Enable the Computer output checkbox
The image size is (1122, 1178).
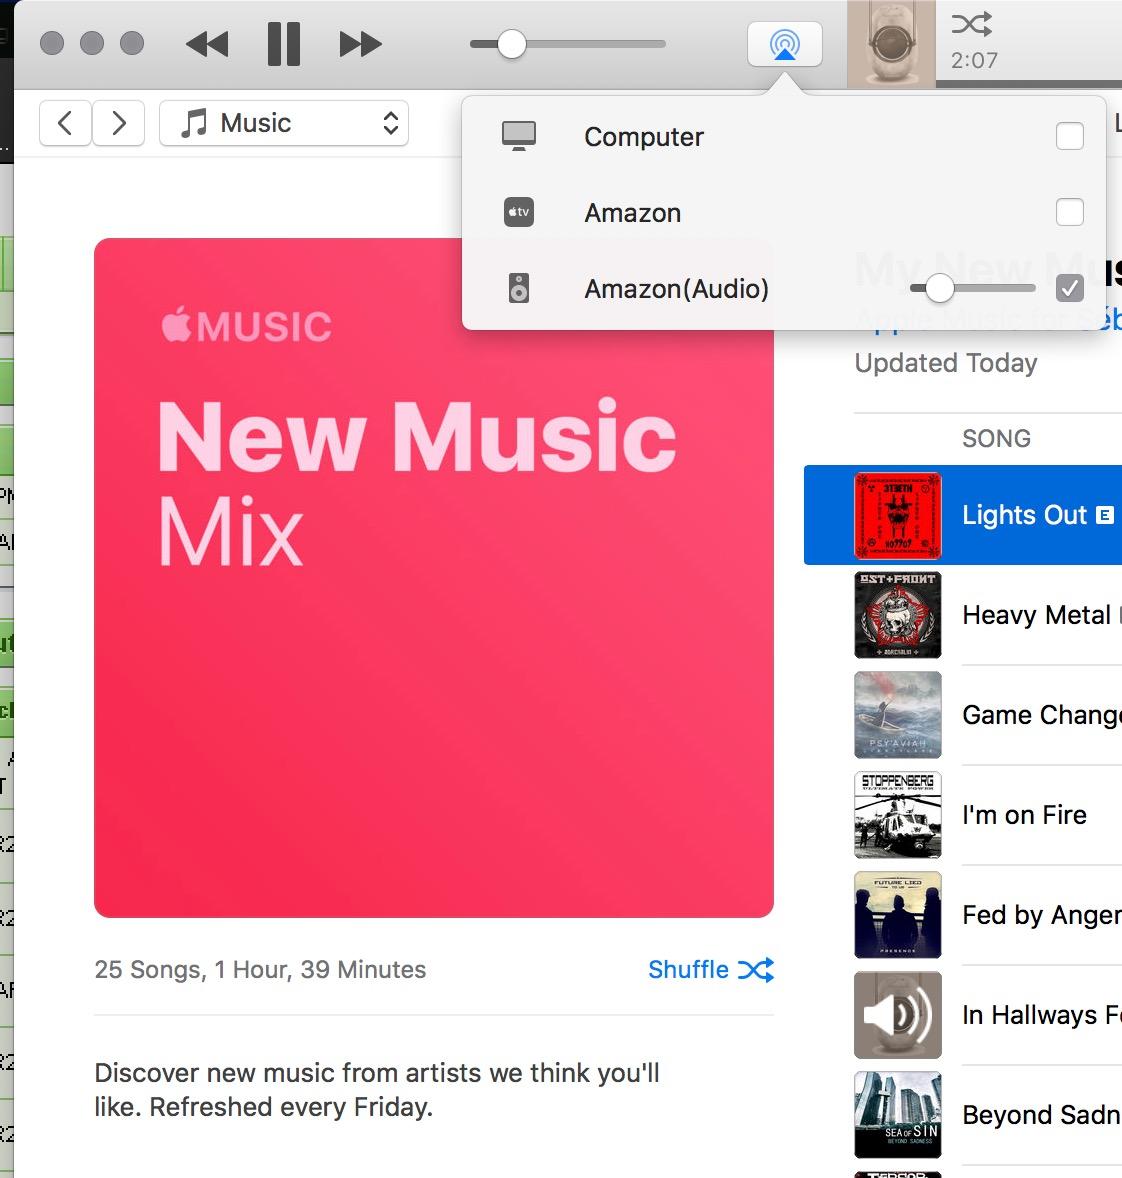1069,137
